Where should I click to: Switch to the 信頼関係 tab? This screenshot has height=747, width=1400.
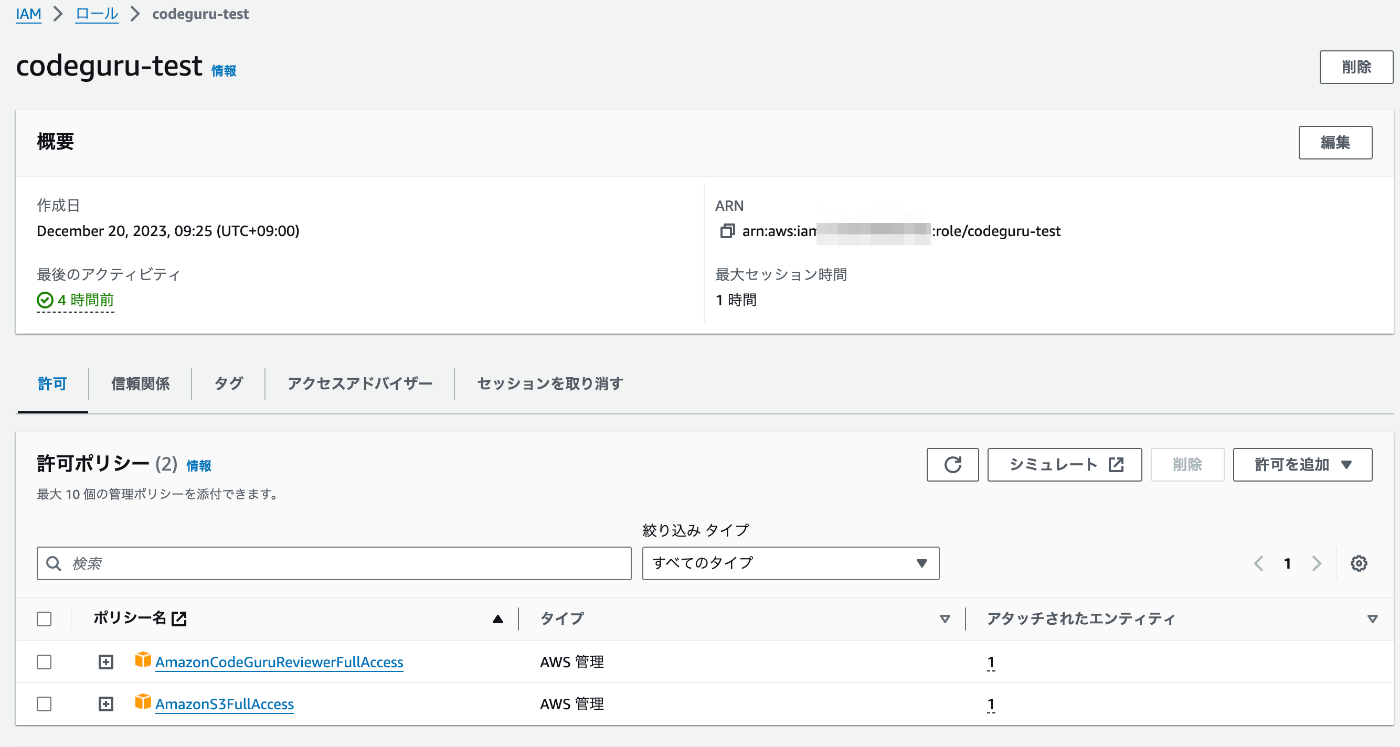140,384
